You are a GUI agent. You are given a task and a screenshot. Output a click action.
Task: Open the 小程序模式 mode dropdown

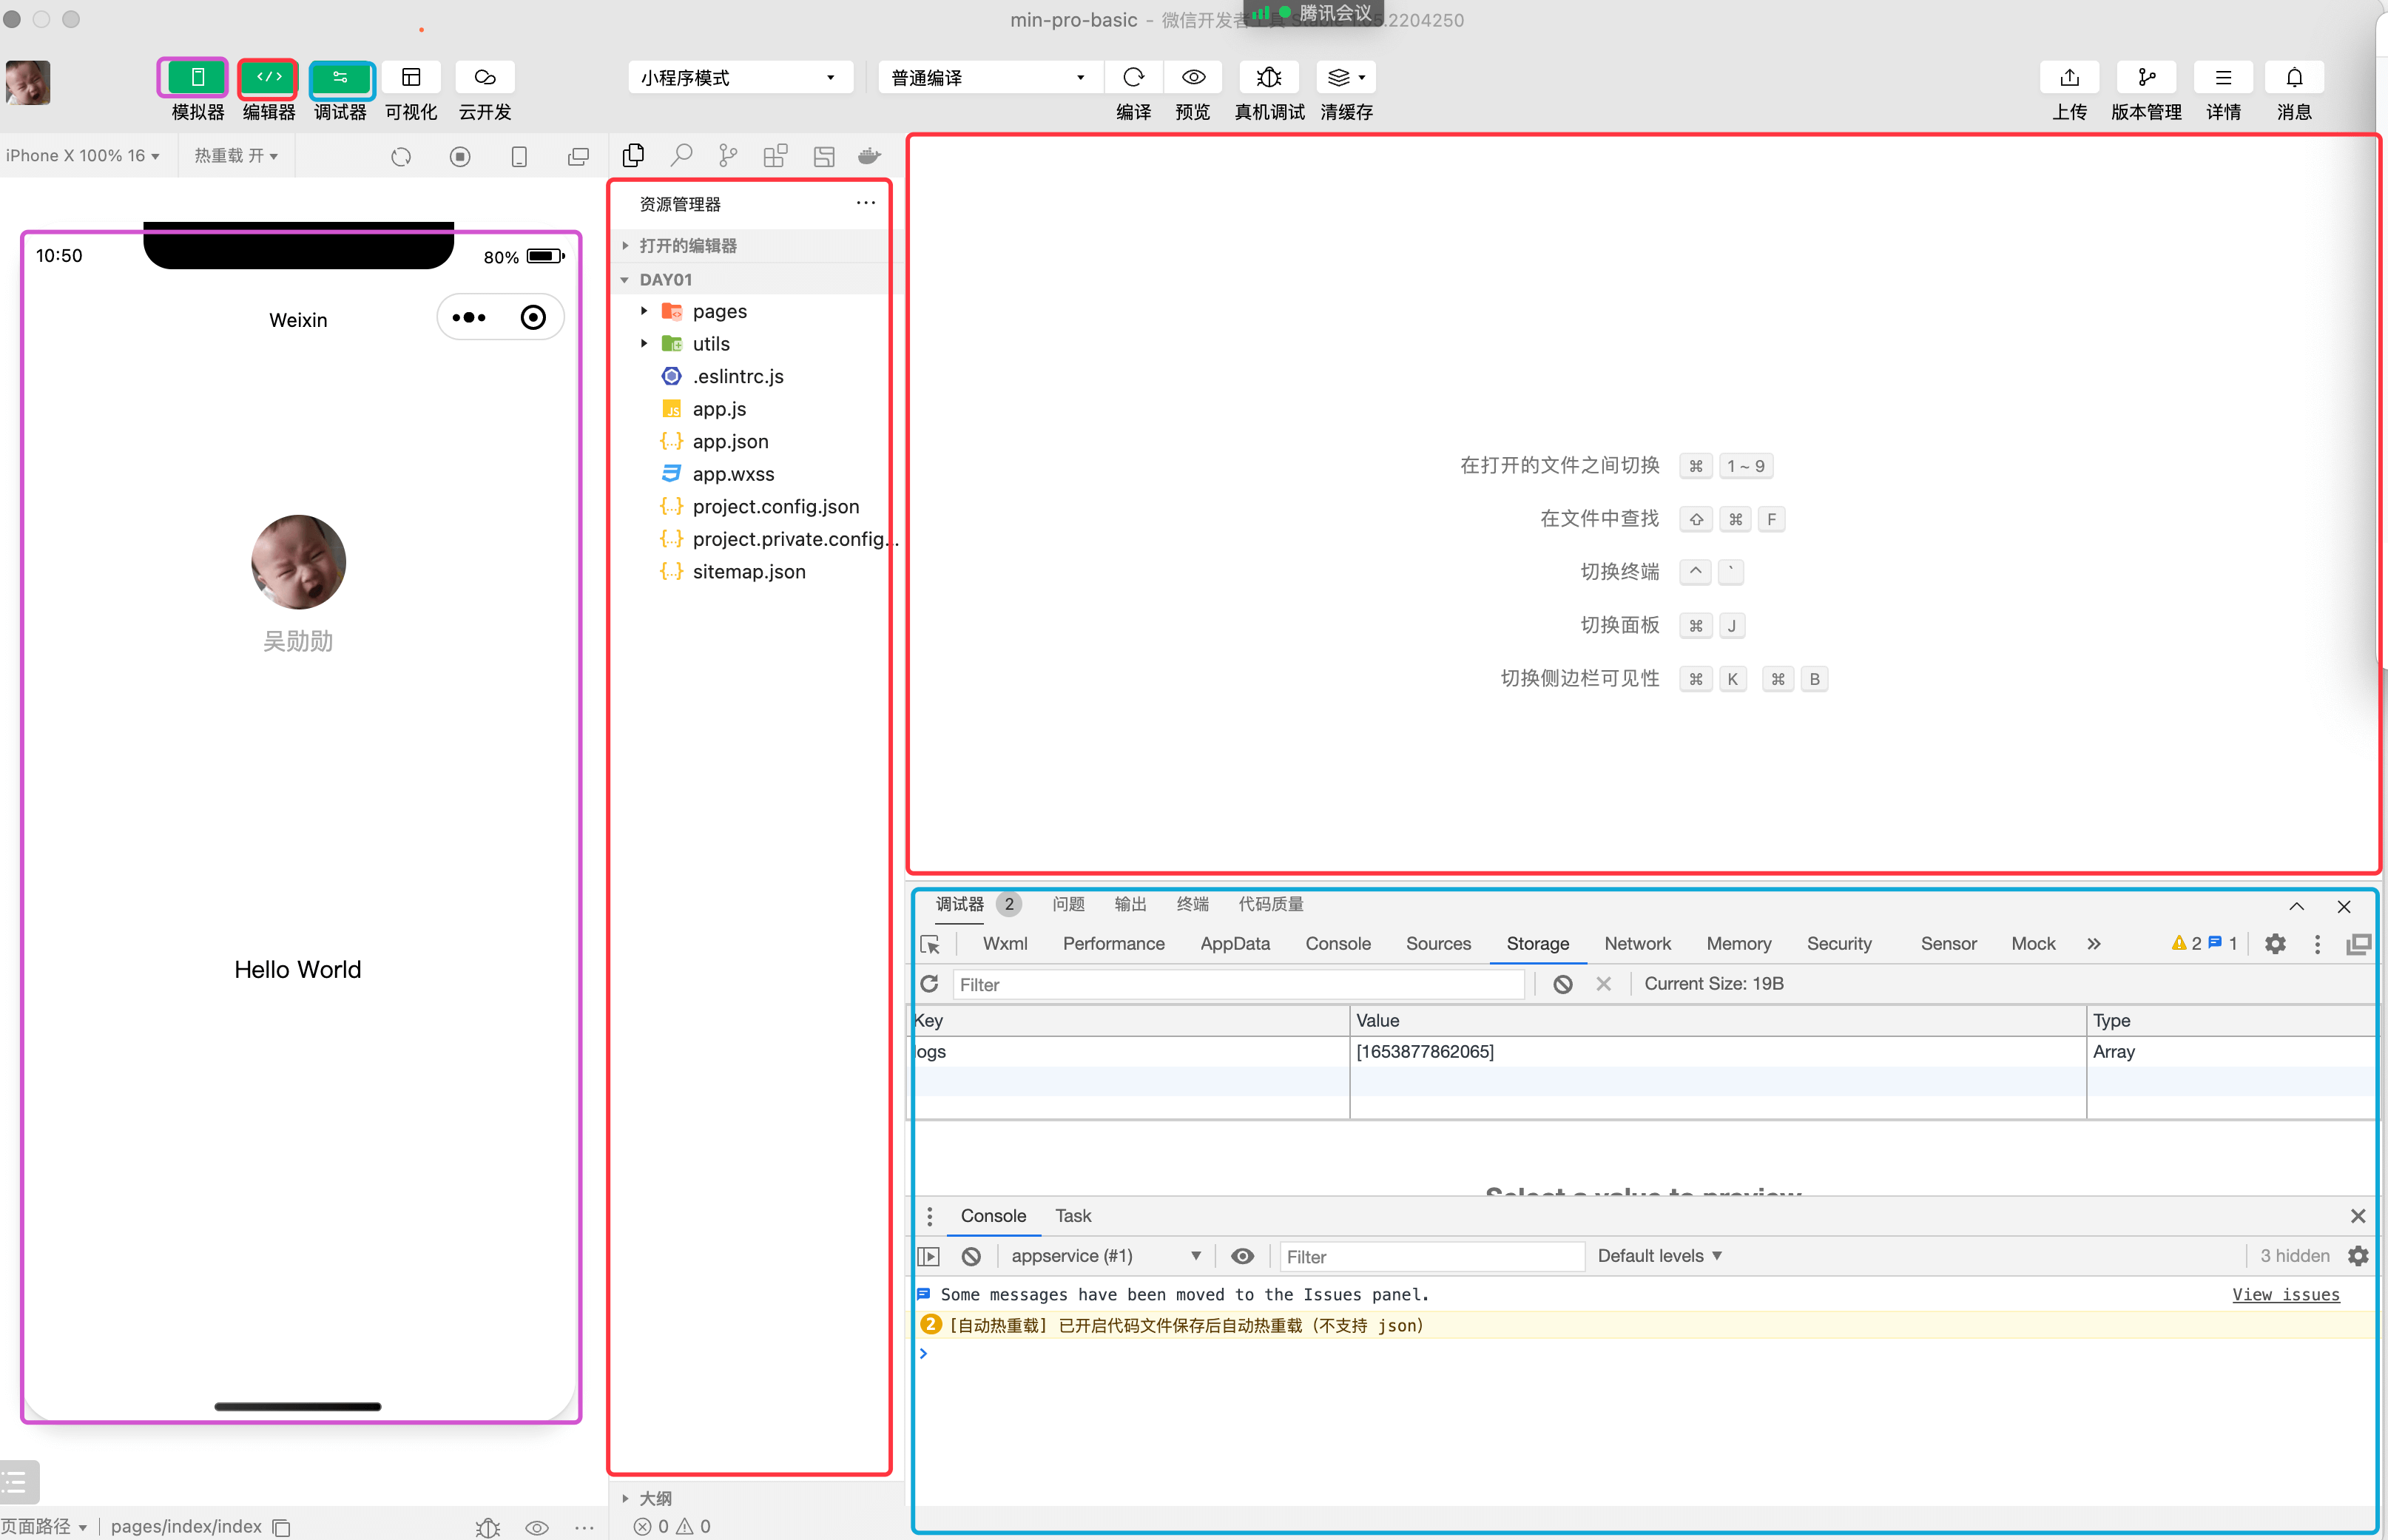[740, 78]
